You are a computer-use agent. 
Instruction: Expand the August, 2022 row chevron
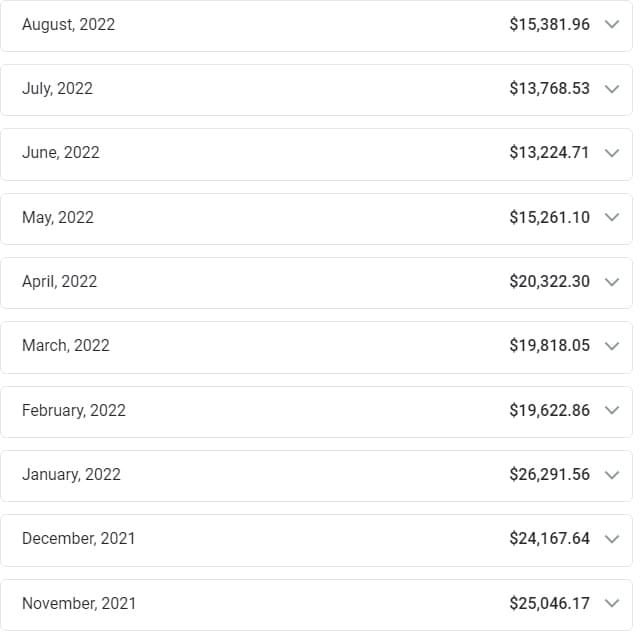[613, 25]
